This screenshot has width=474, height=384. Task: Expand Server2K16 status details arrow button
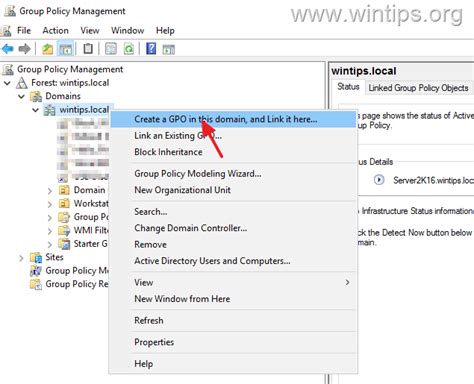[379, 180]
